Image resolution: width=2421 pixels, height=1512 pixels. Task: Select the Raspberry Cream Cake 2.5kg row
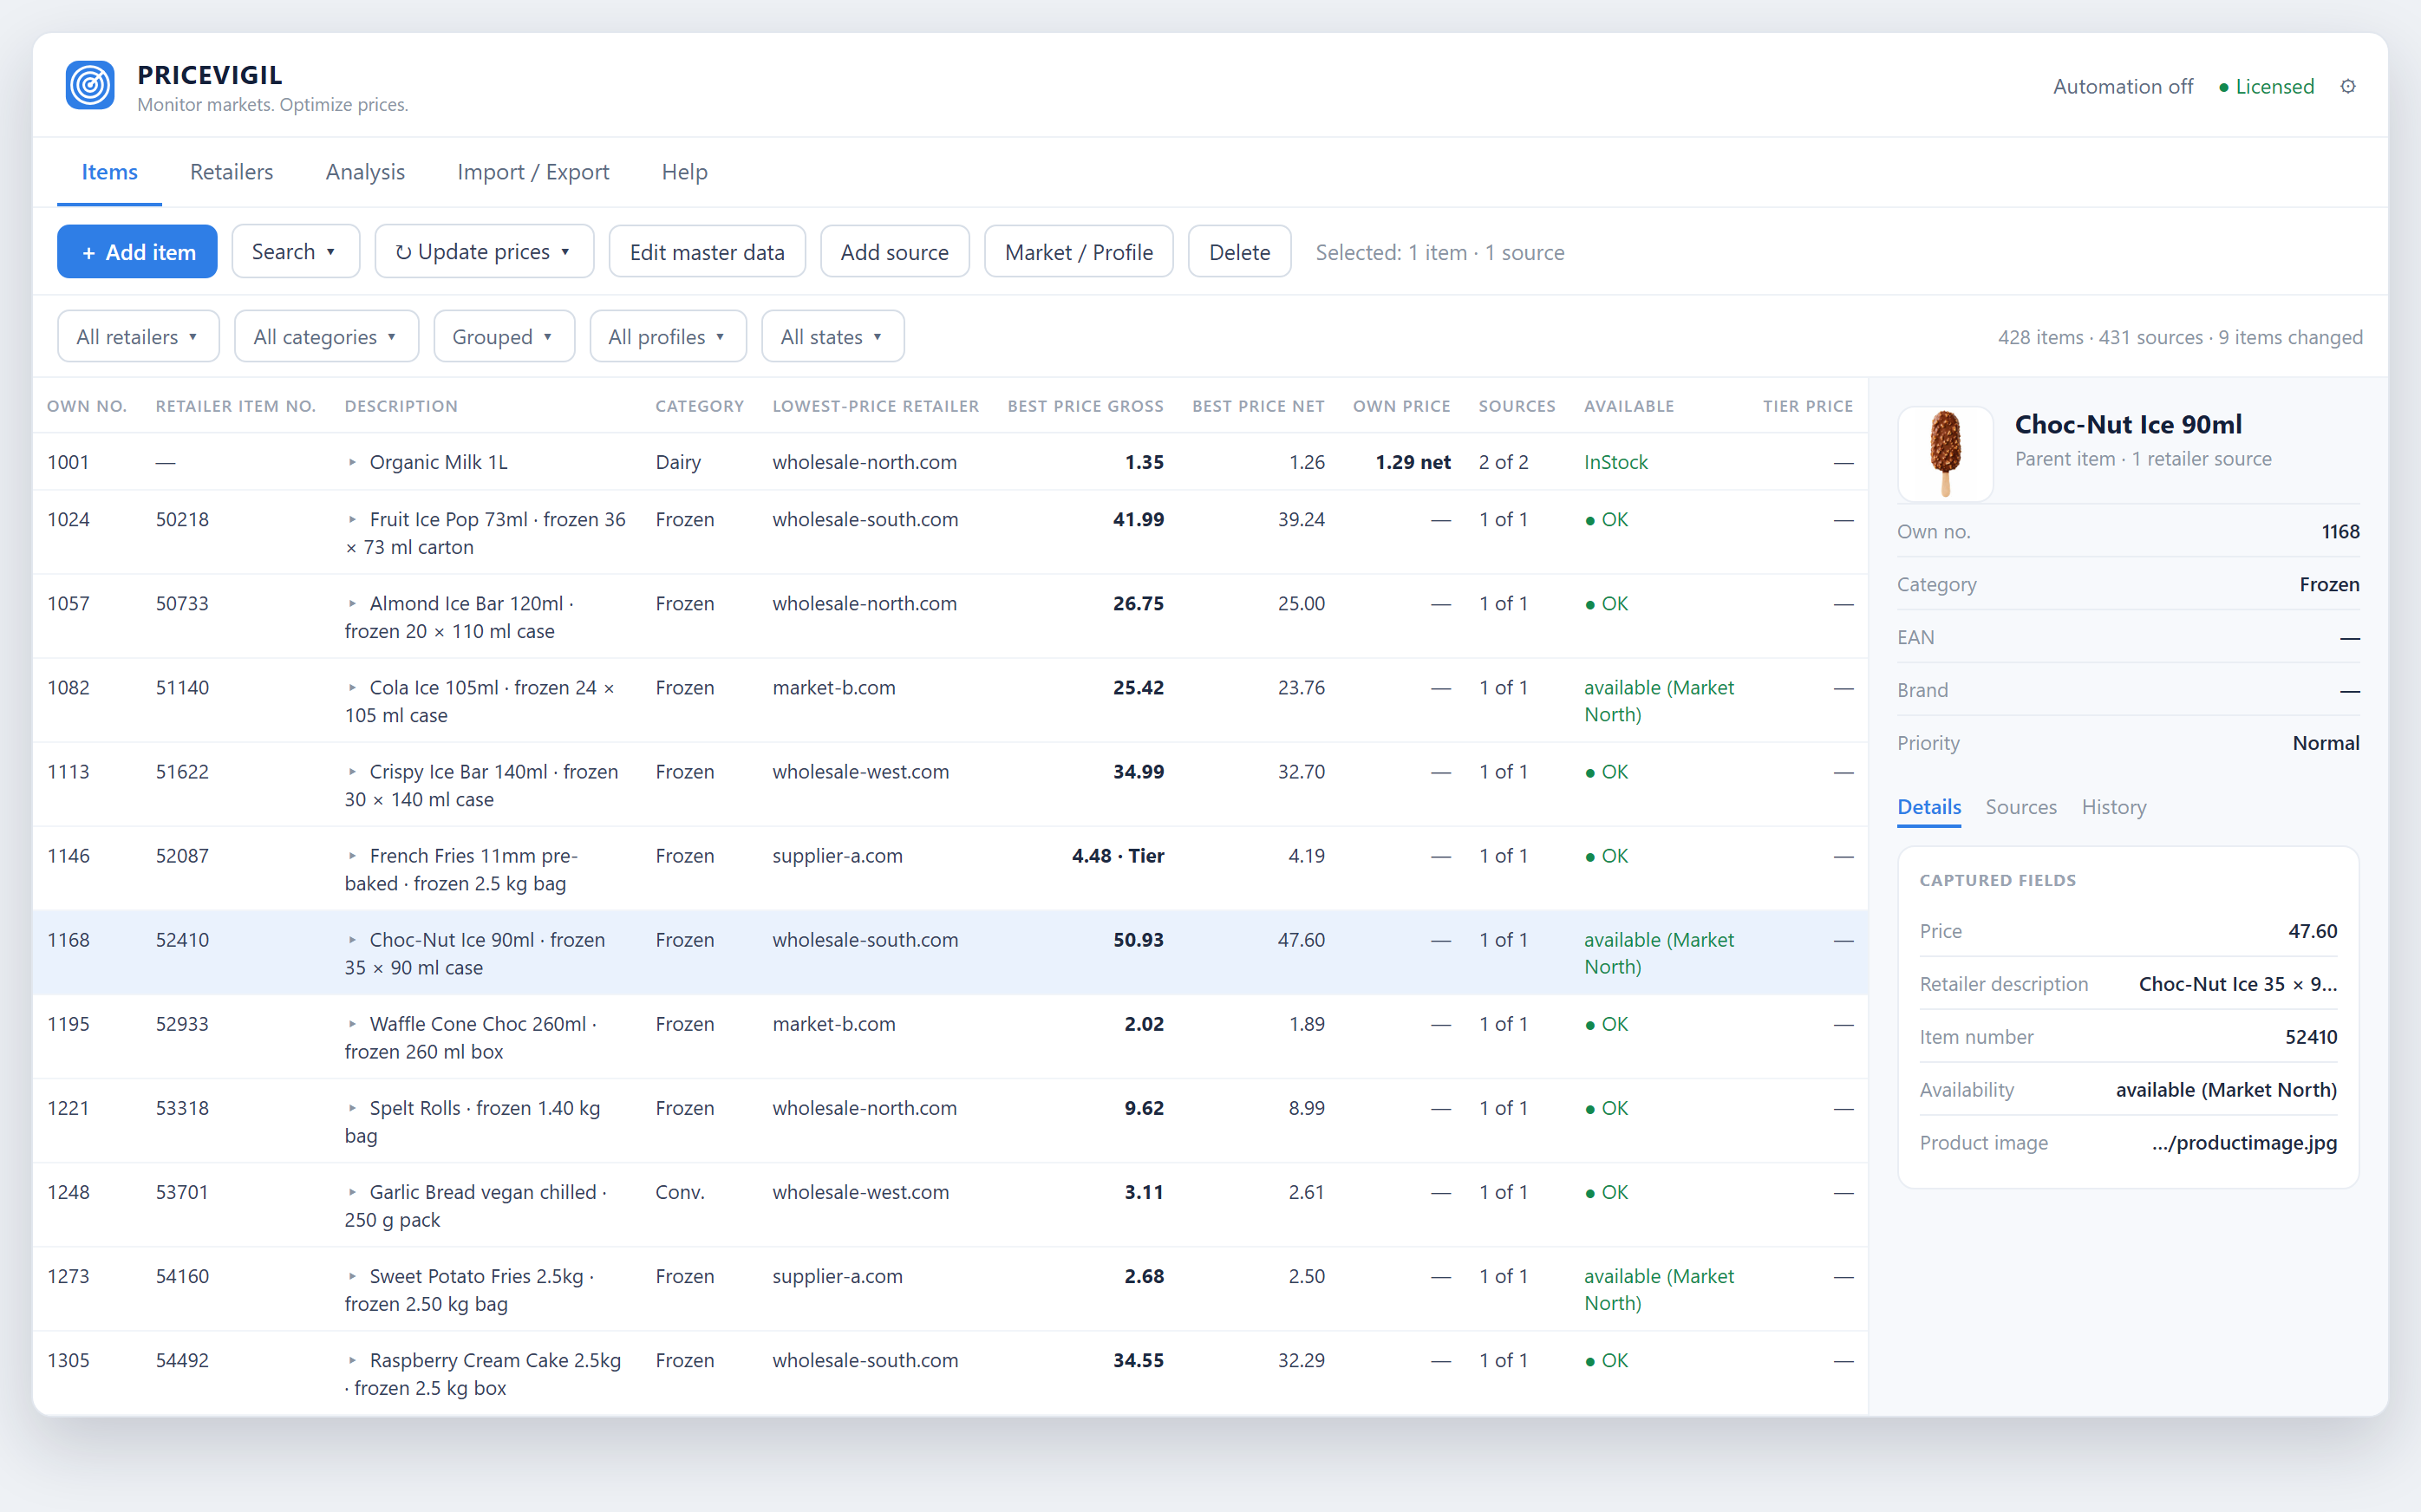tap(950, 1373)
